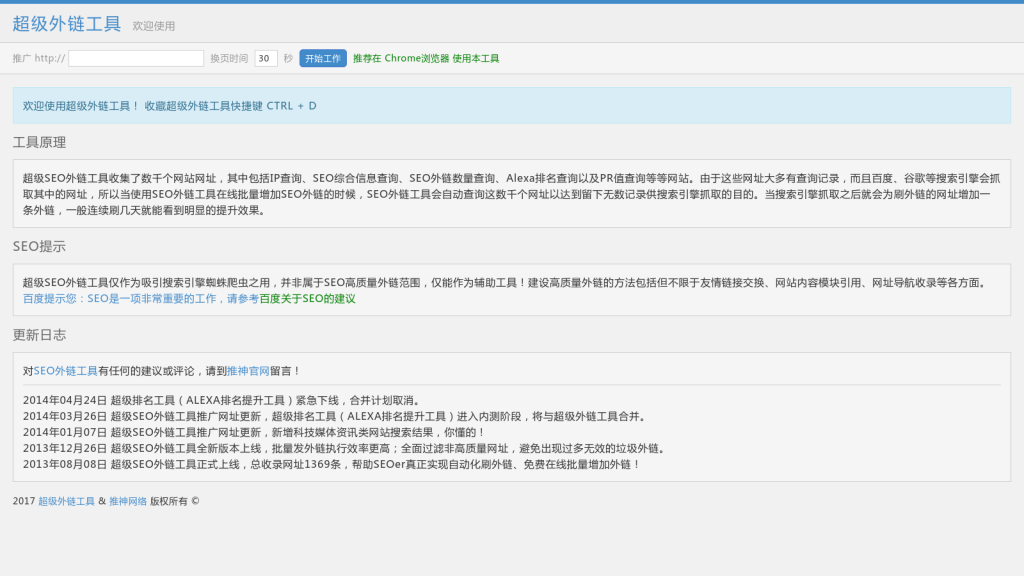Click the 超级外链工具 site title
1024x576 pixels.
tap(67, 24)
